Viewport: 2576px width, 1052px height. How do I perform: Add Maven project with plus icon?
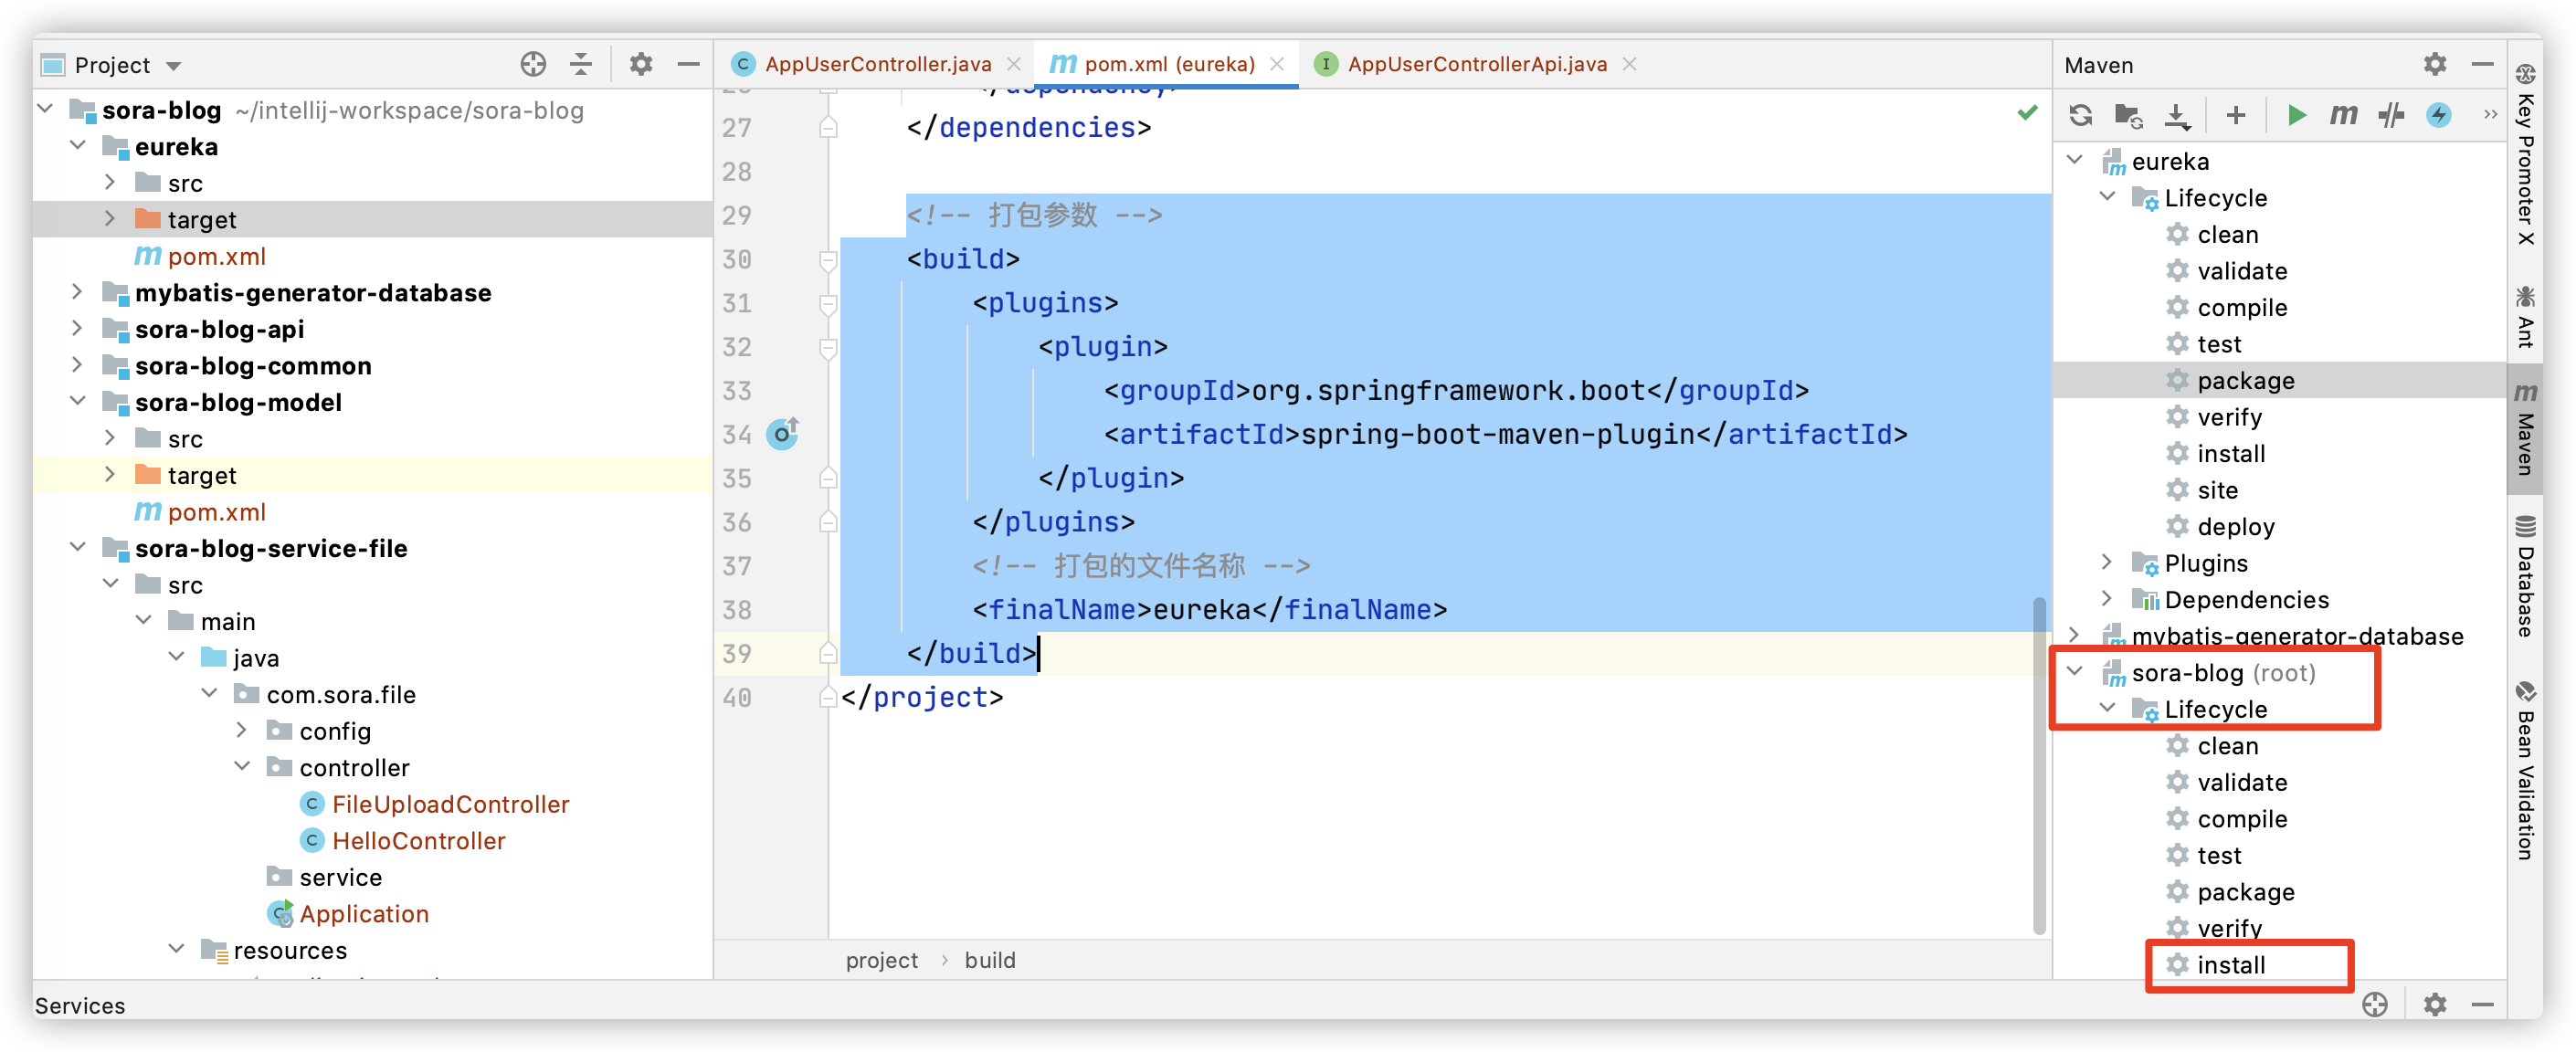[x=2236, y=115]
